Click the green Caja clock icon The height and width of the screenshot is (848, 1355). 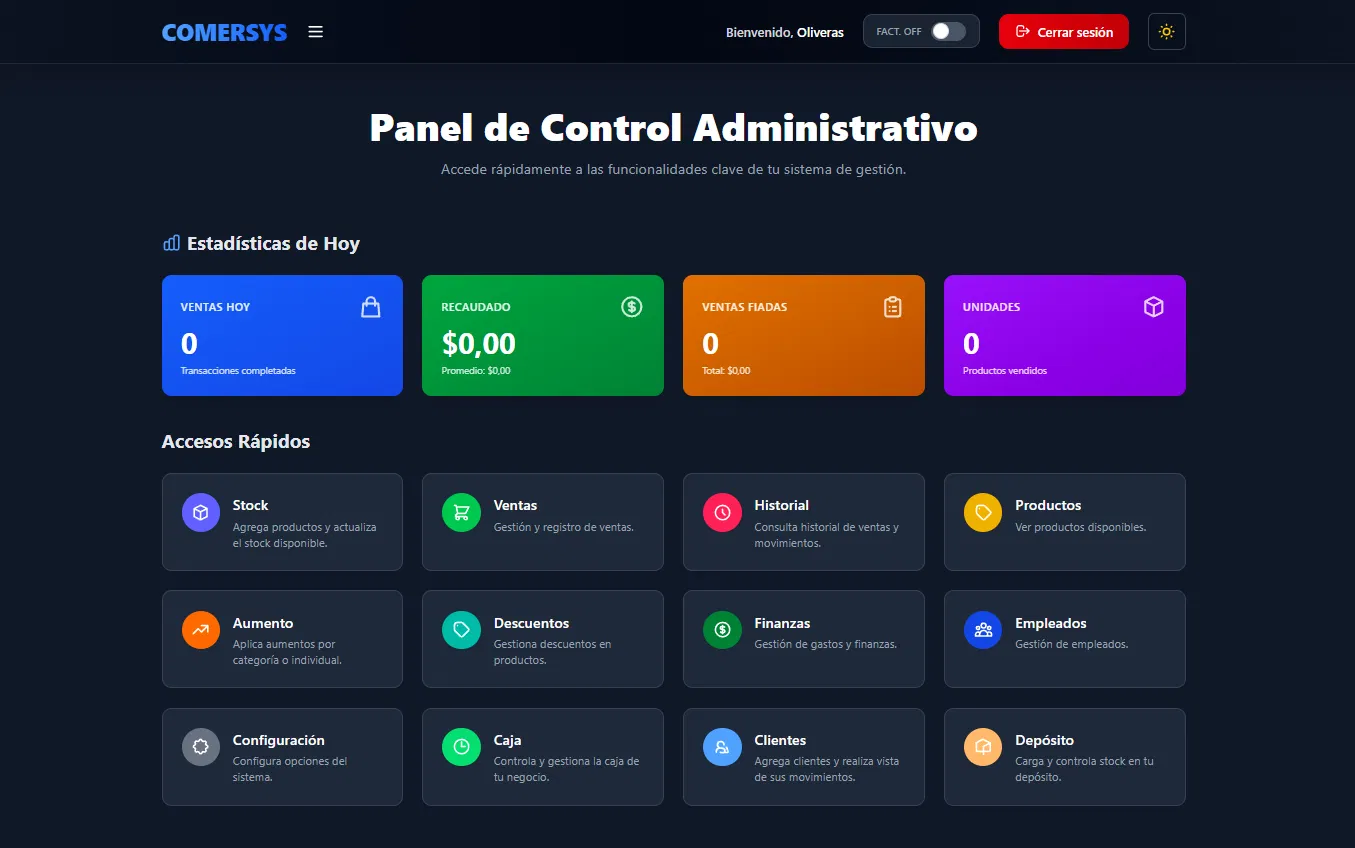click(x=461, y=747)
